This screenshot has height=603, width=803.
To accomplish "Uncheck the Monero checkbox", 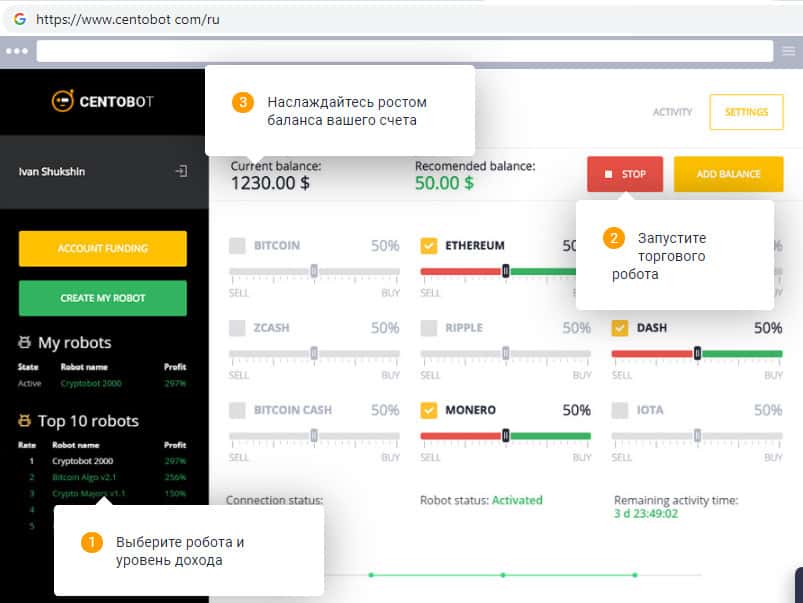I will click(429, 410).
